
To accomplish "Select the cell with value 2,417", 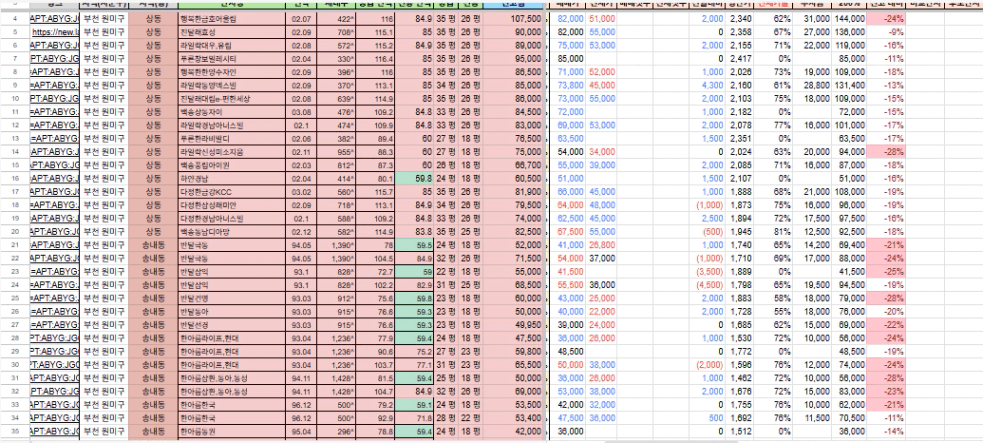I will coord(741,59).
